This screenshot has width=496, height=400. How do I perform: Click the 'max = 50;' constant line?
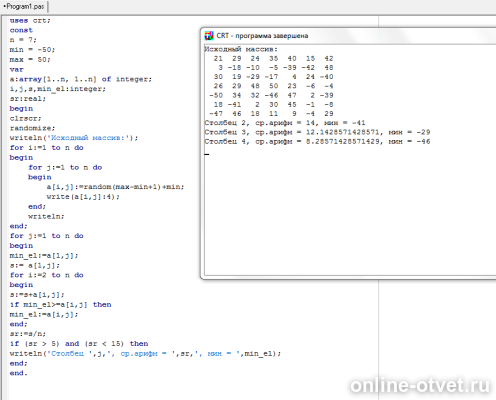[30, 60]
